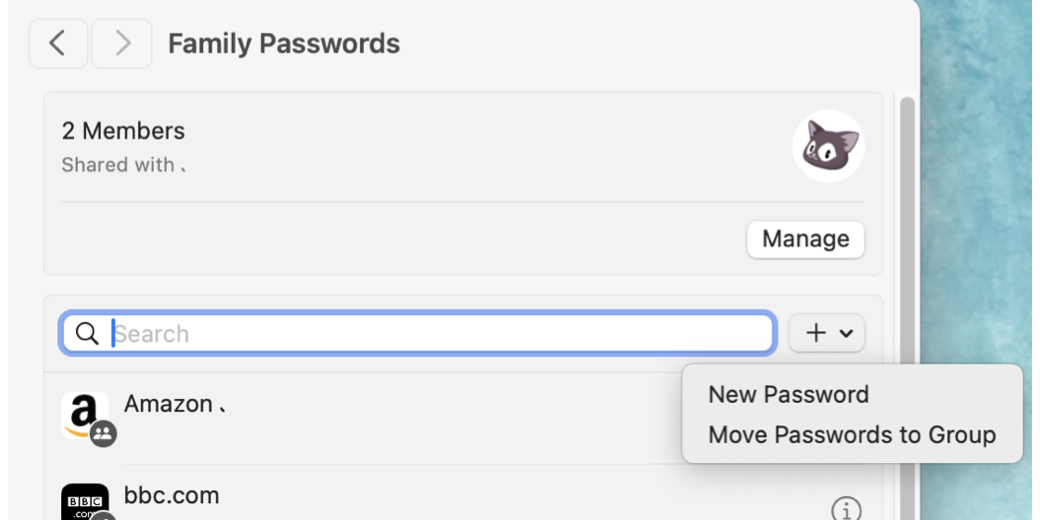Viewport: 1040px width, 520px height.
Task: Select Move Passwords to Group
Action: [x=851, y=435]
